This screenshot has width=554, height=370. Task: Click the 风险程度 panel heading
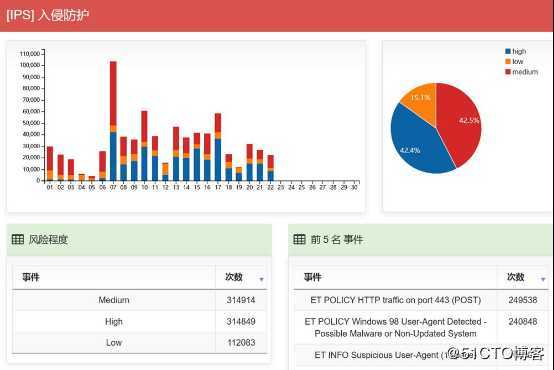48,240
